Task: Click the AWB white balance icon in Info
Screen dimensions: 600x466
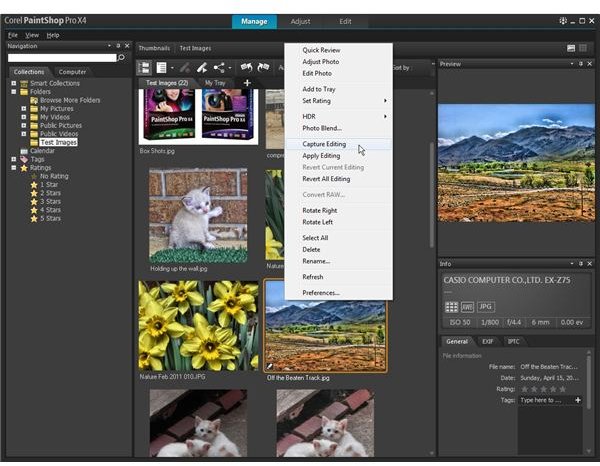Action: 467,307
